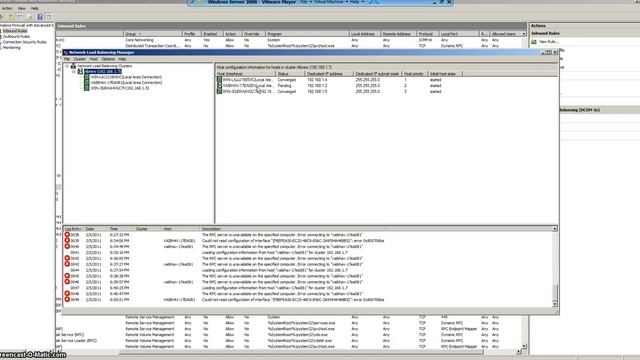
Task: Open the Options menu
Action: pos(108,59)
